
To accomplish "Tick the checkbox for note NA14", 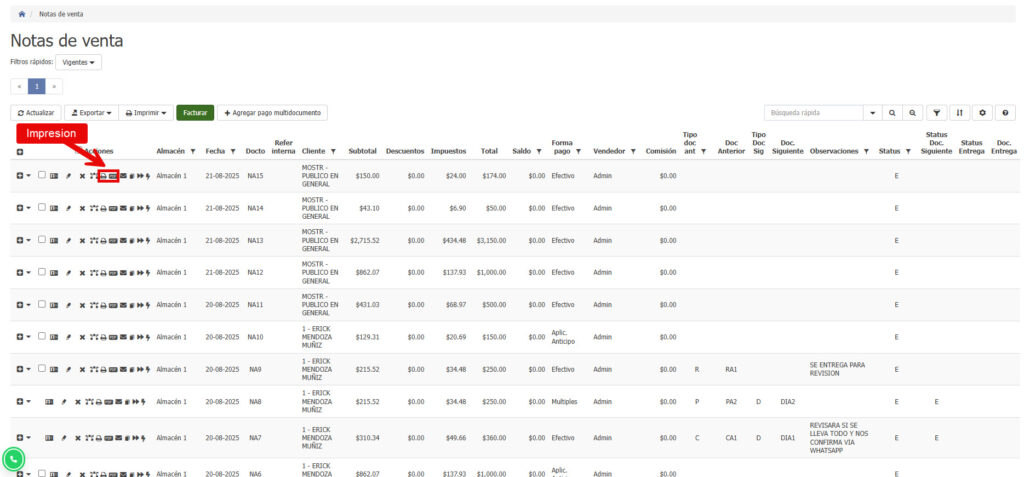I will click(42, 207).
